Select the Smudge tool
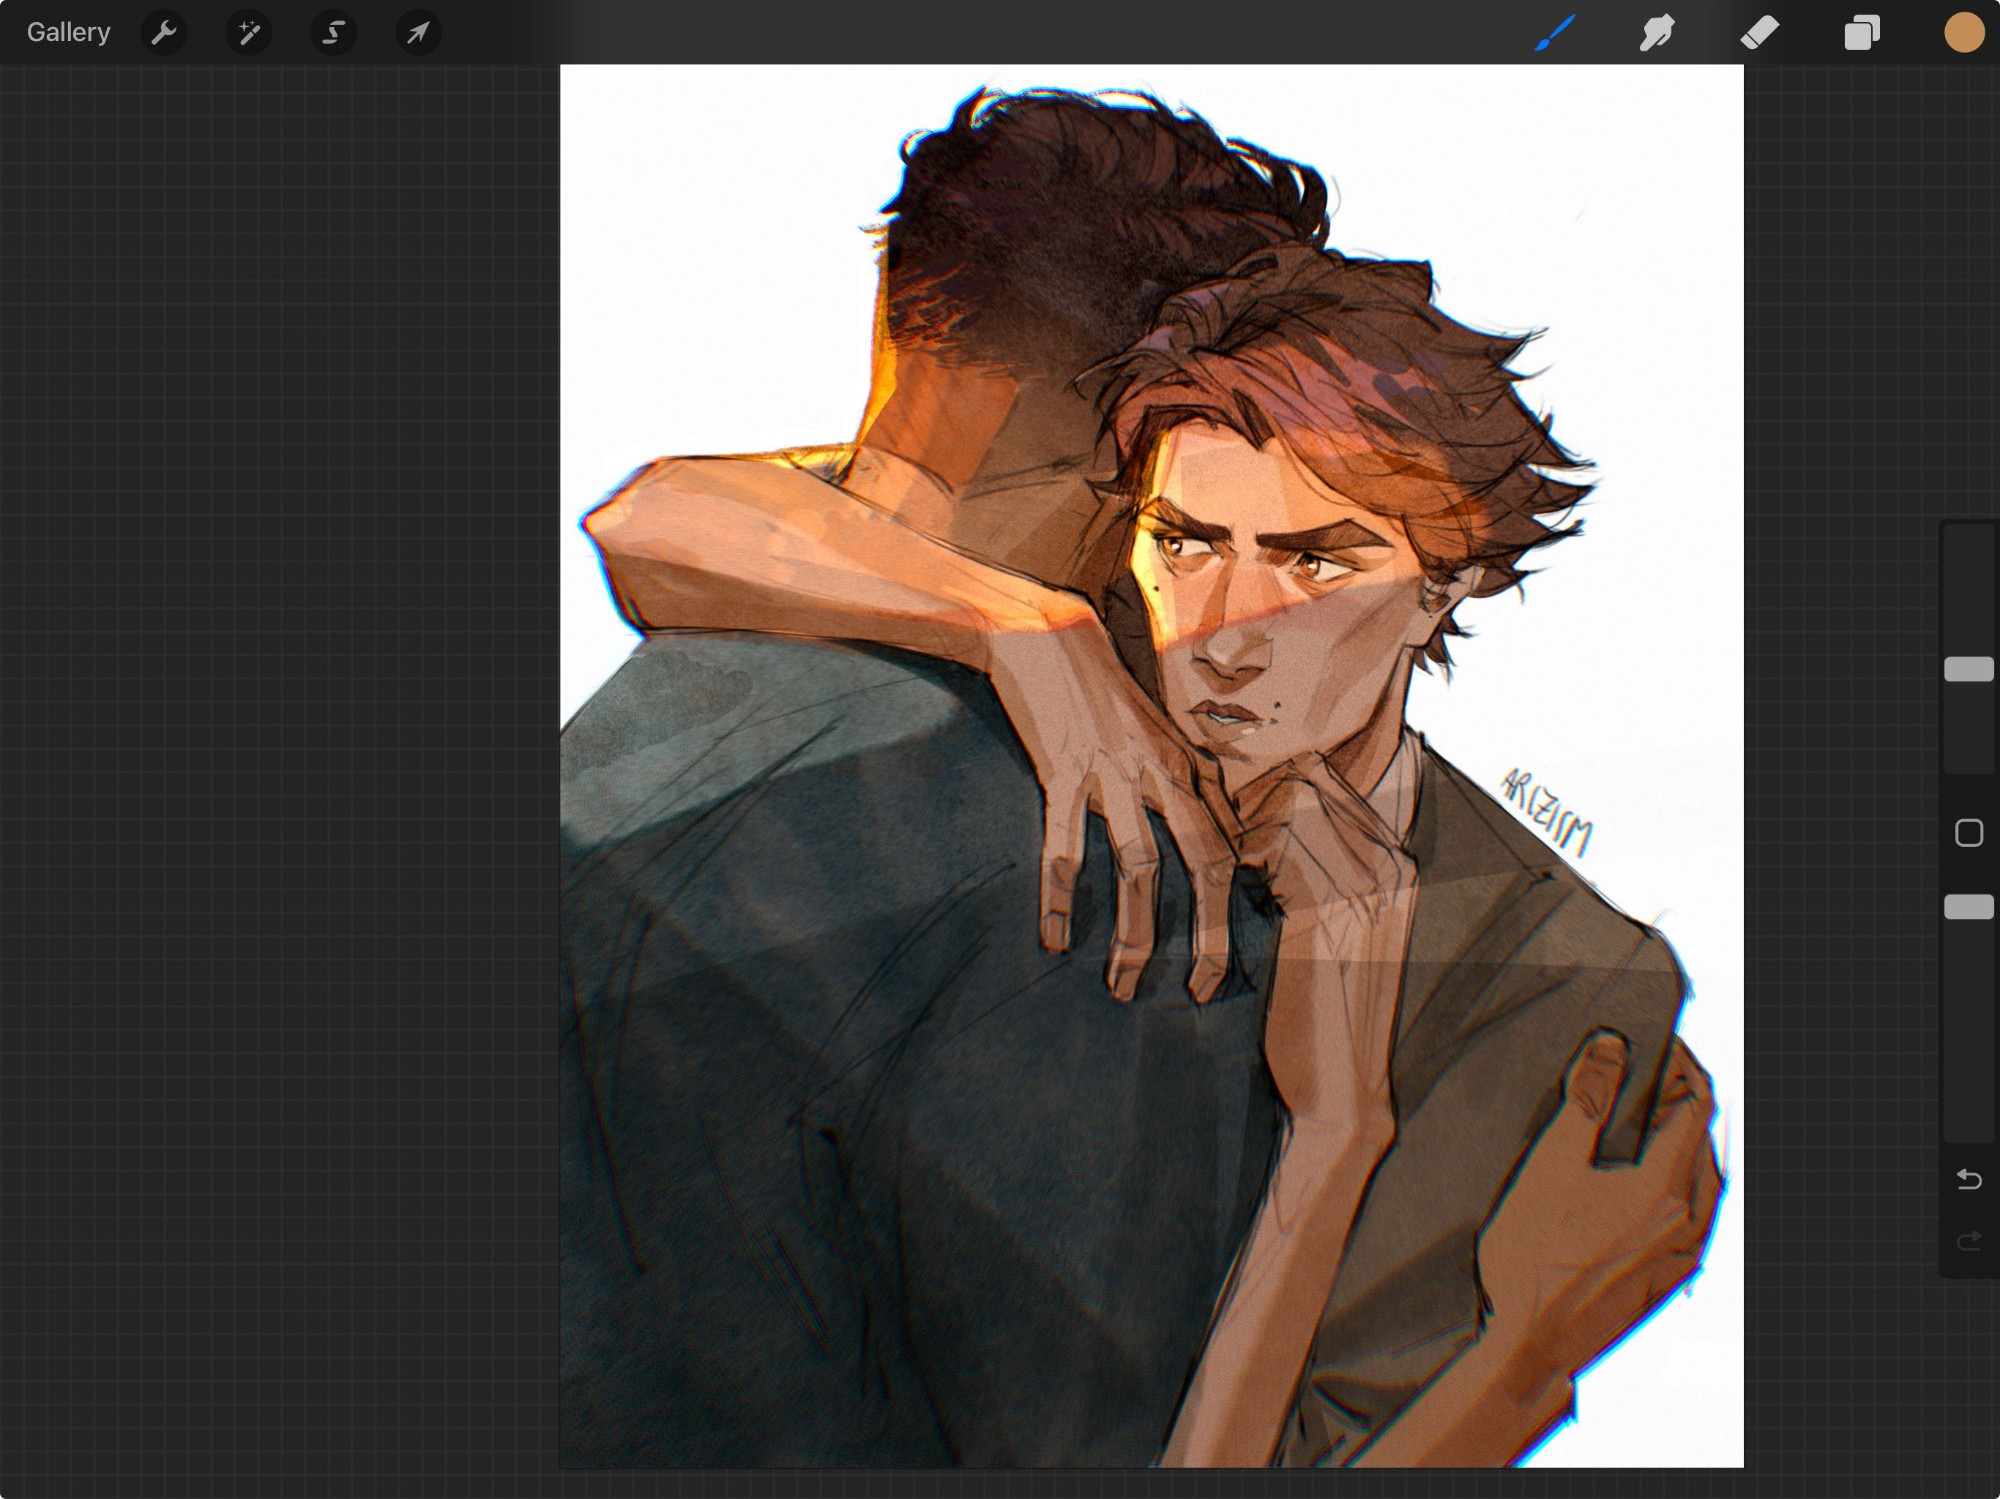Screen dimensions: 2000x1499 coord(1657,33)
